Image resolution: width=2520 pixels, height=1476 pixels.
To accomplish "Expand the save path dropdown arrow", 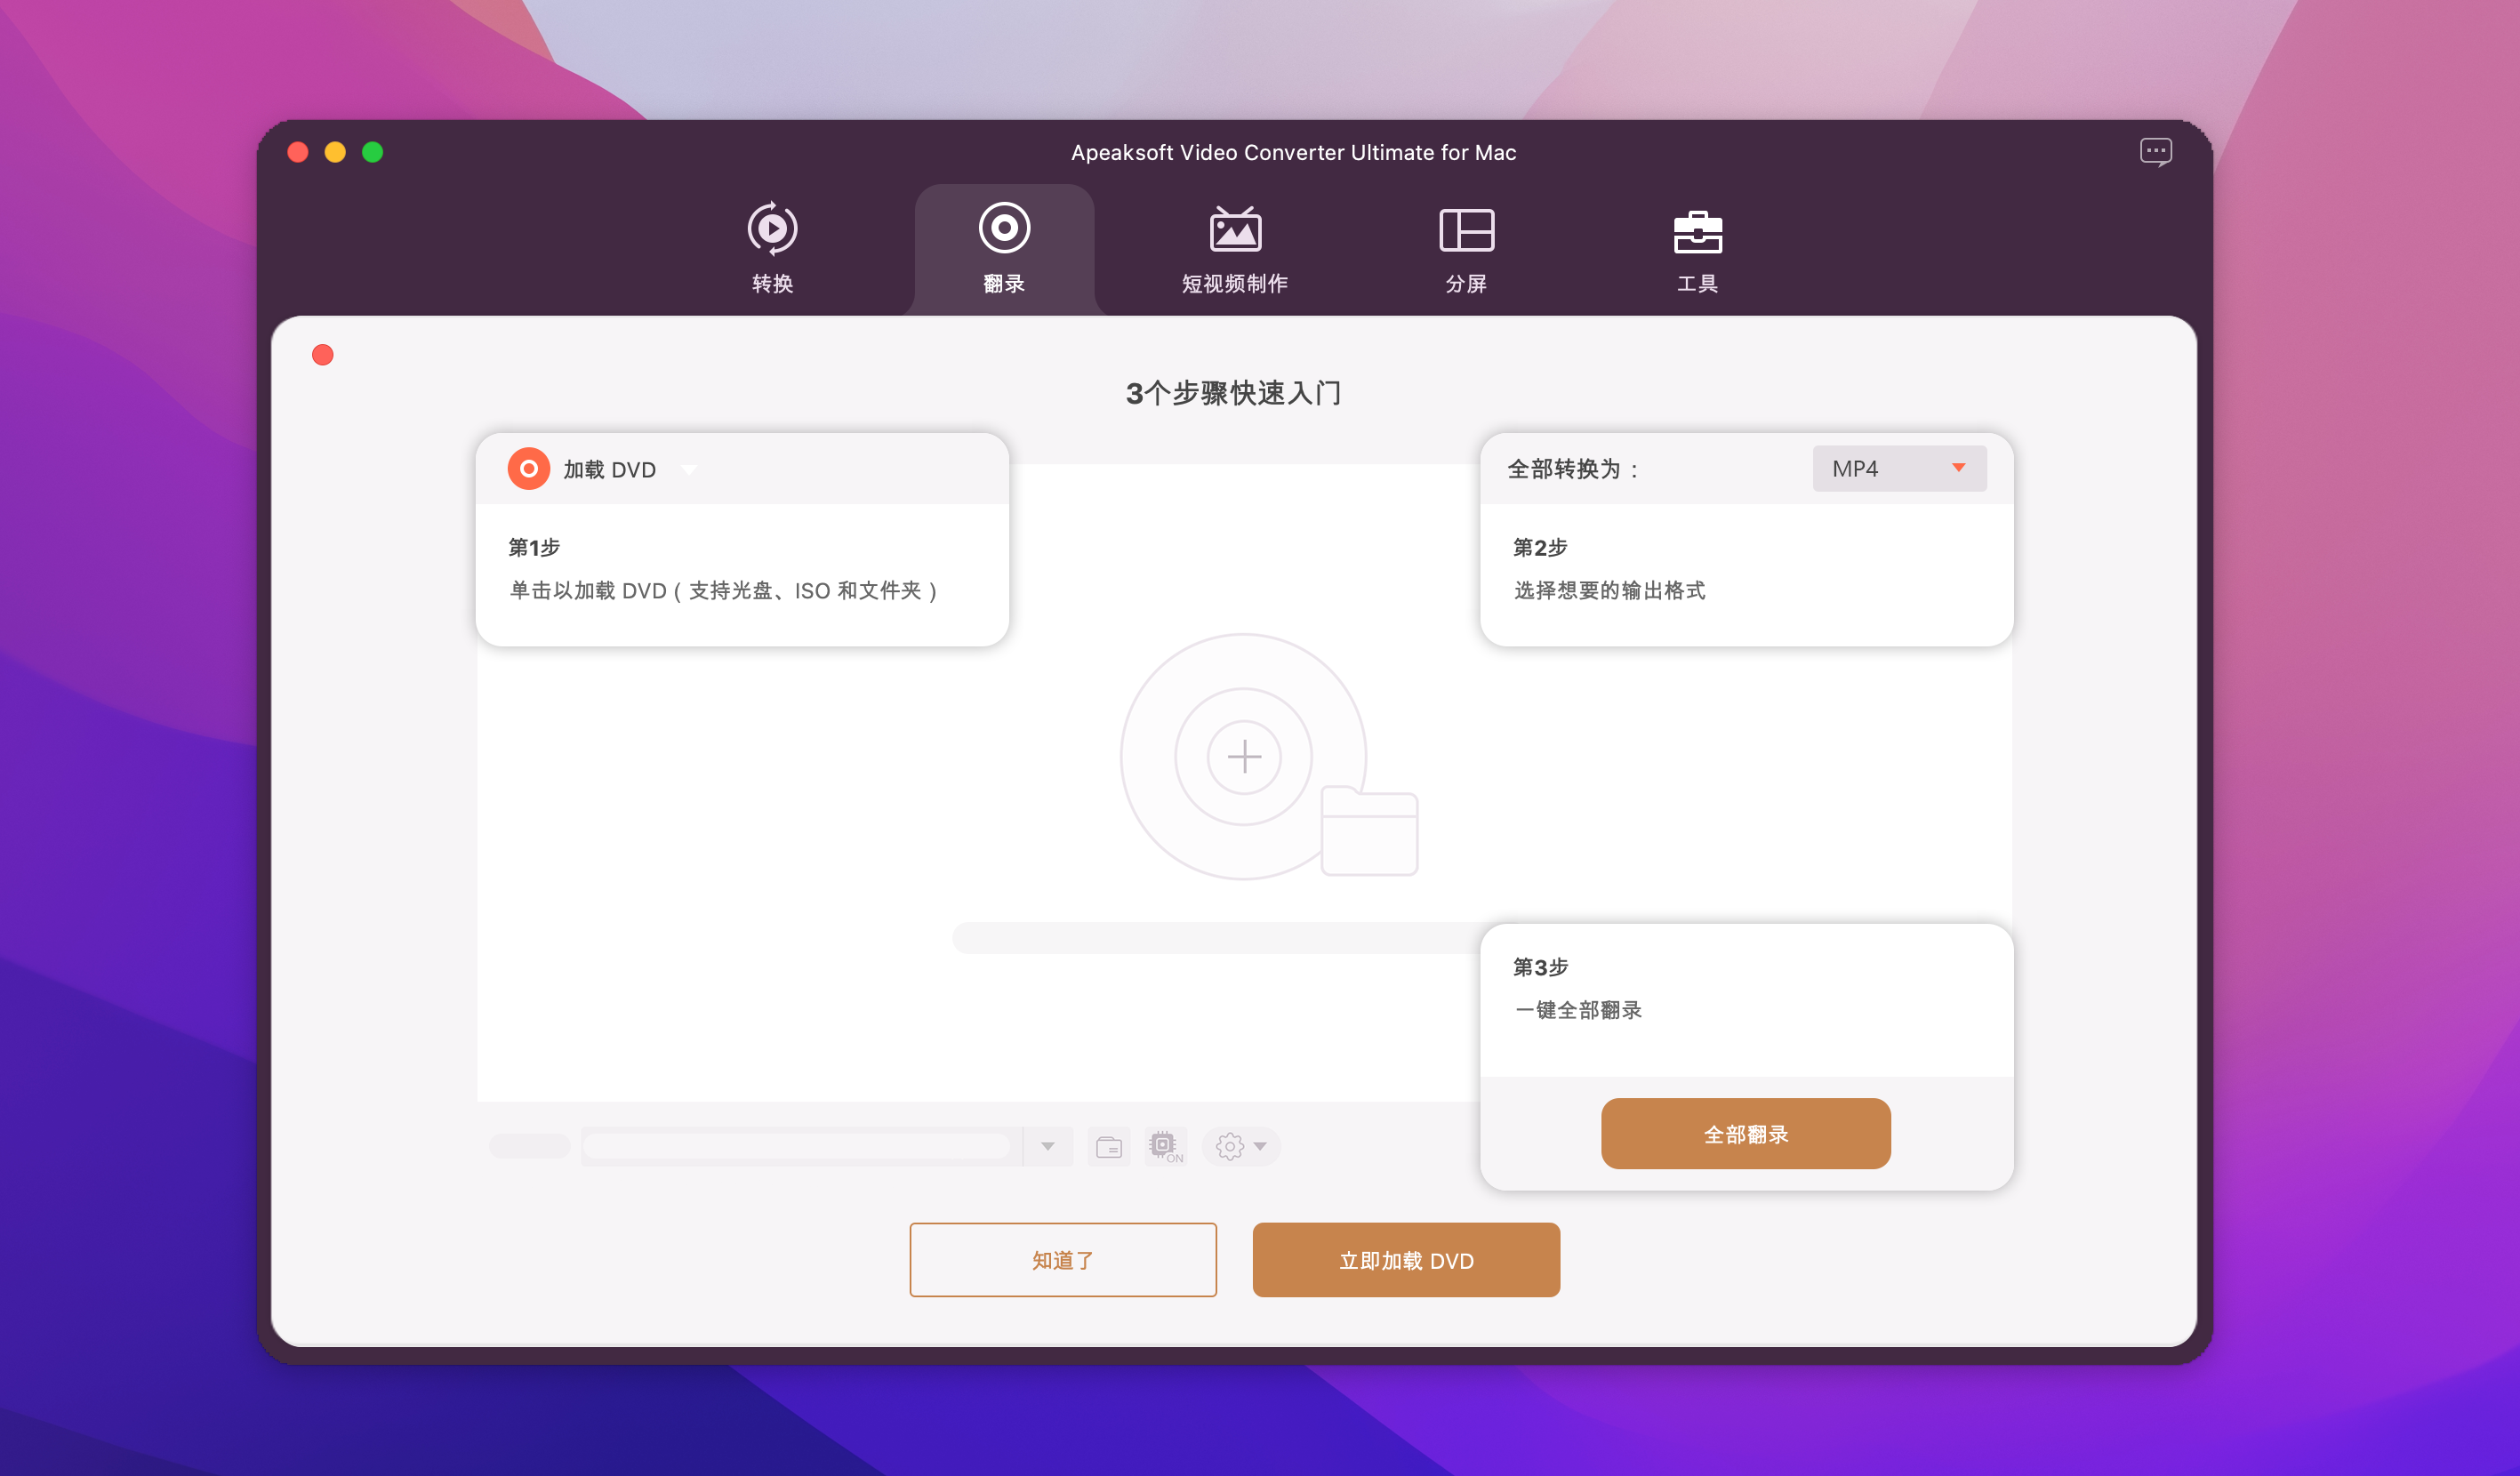I will coord(1047,1146).
